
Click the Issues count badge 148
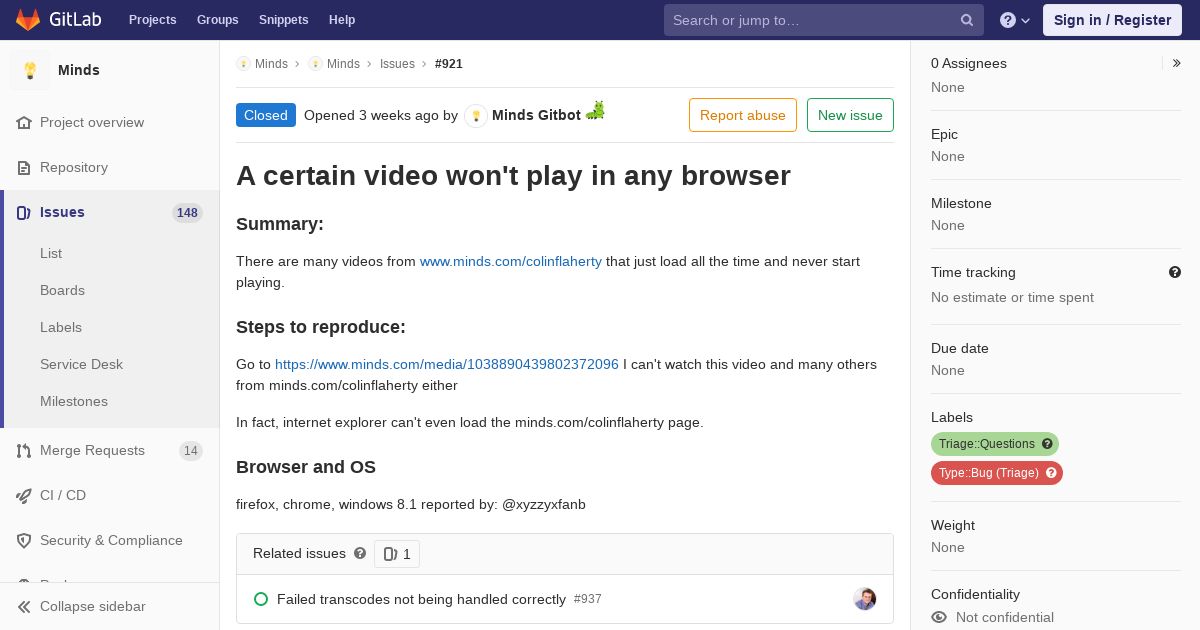click(x=187, y=213)
